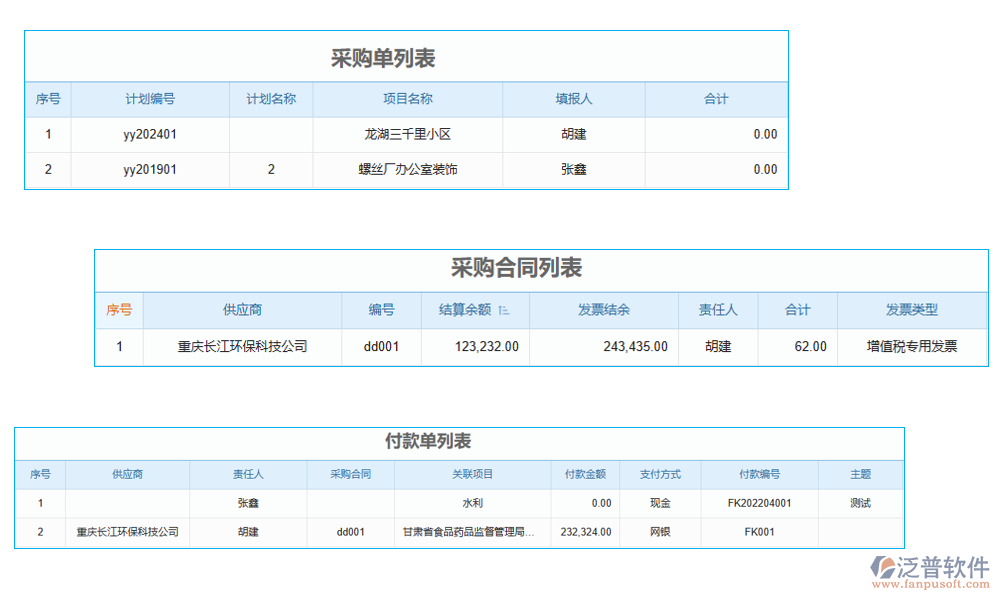This screenshot has height=600, width=1000.
Task: Click the 主题 column header
Action: [x=860, y=474]
